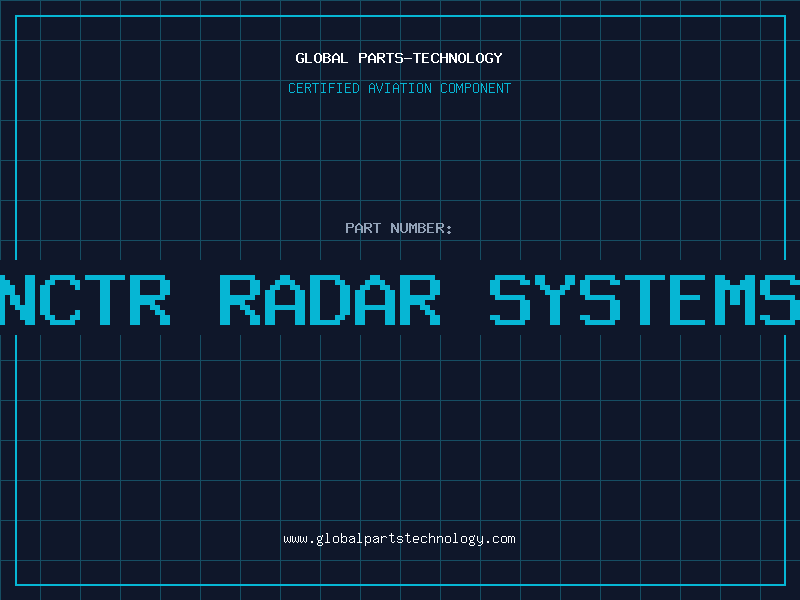Click the word PARTS-TECHNOLOGY in header
The height and width of the screenshot is (600, 800).
429,58
